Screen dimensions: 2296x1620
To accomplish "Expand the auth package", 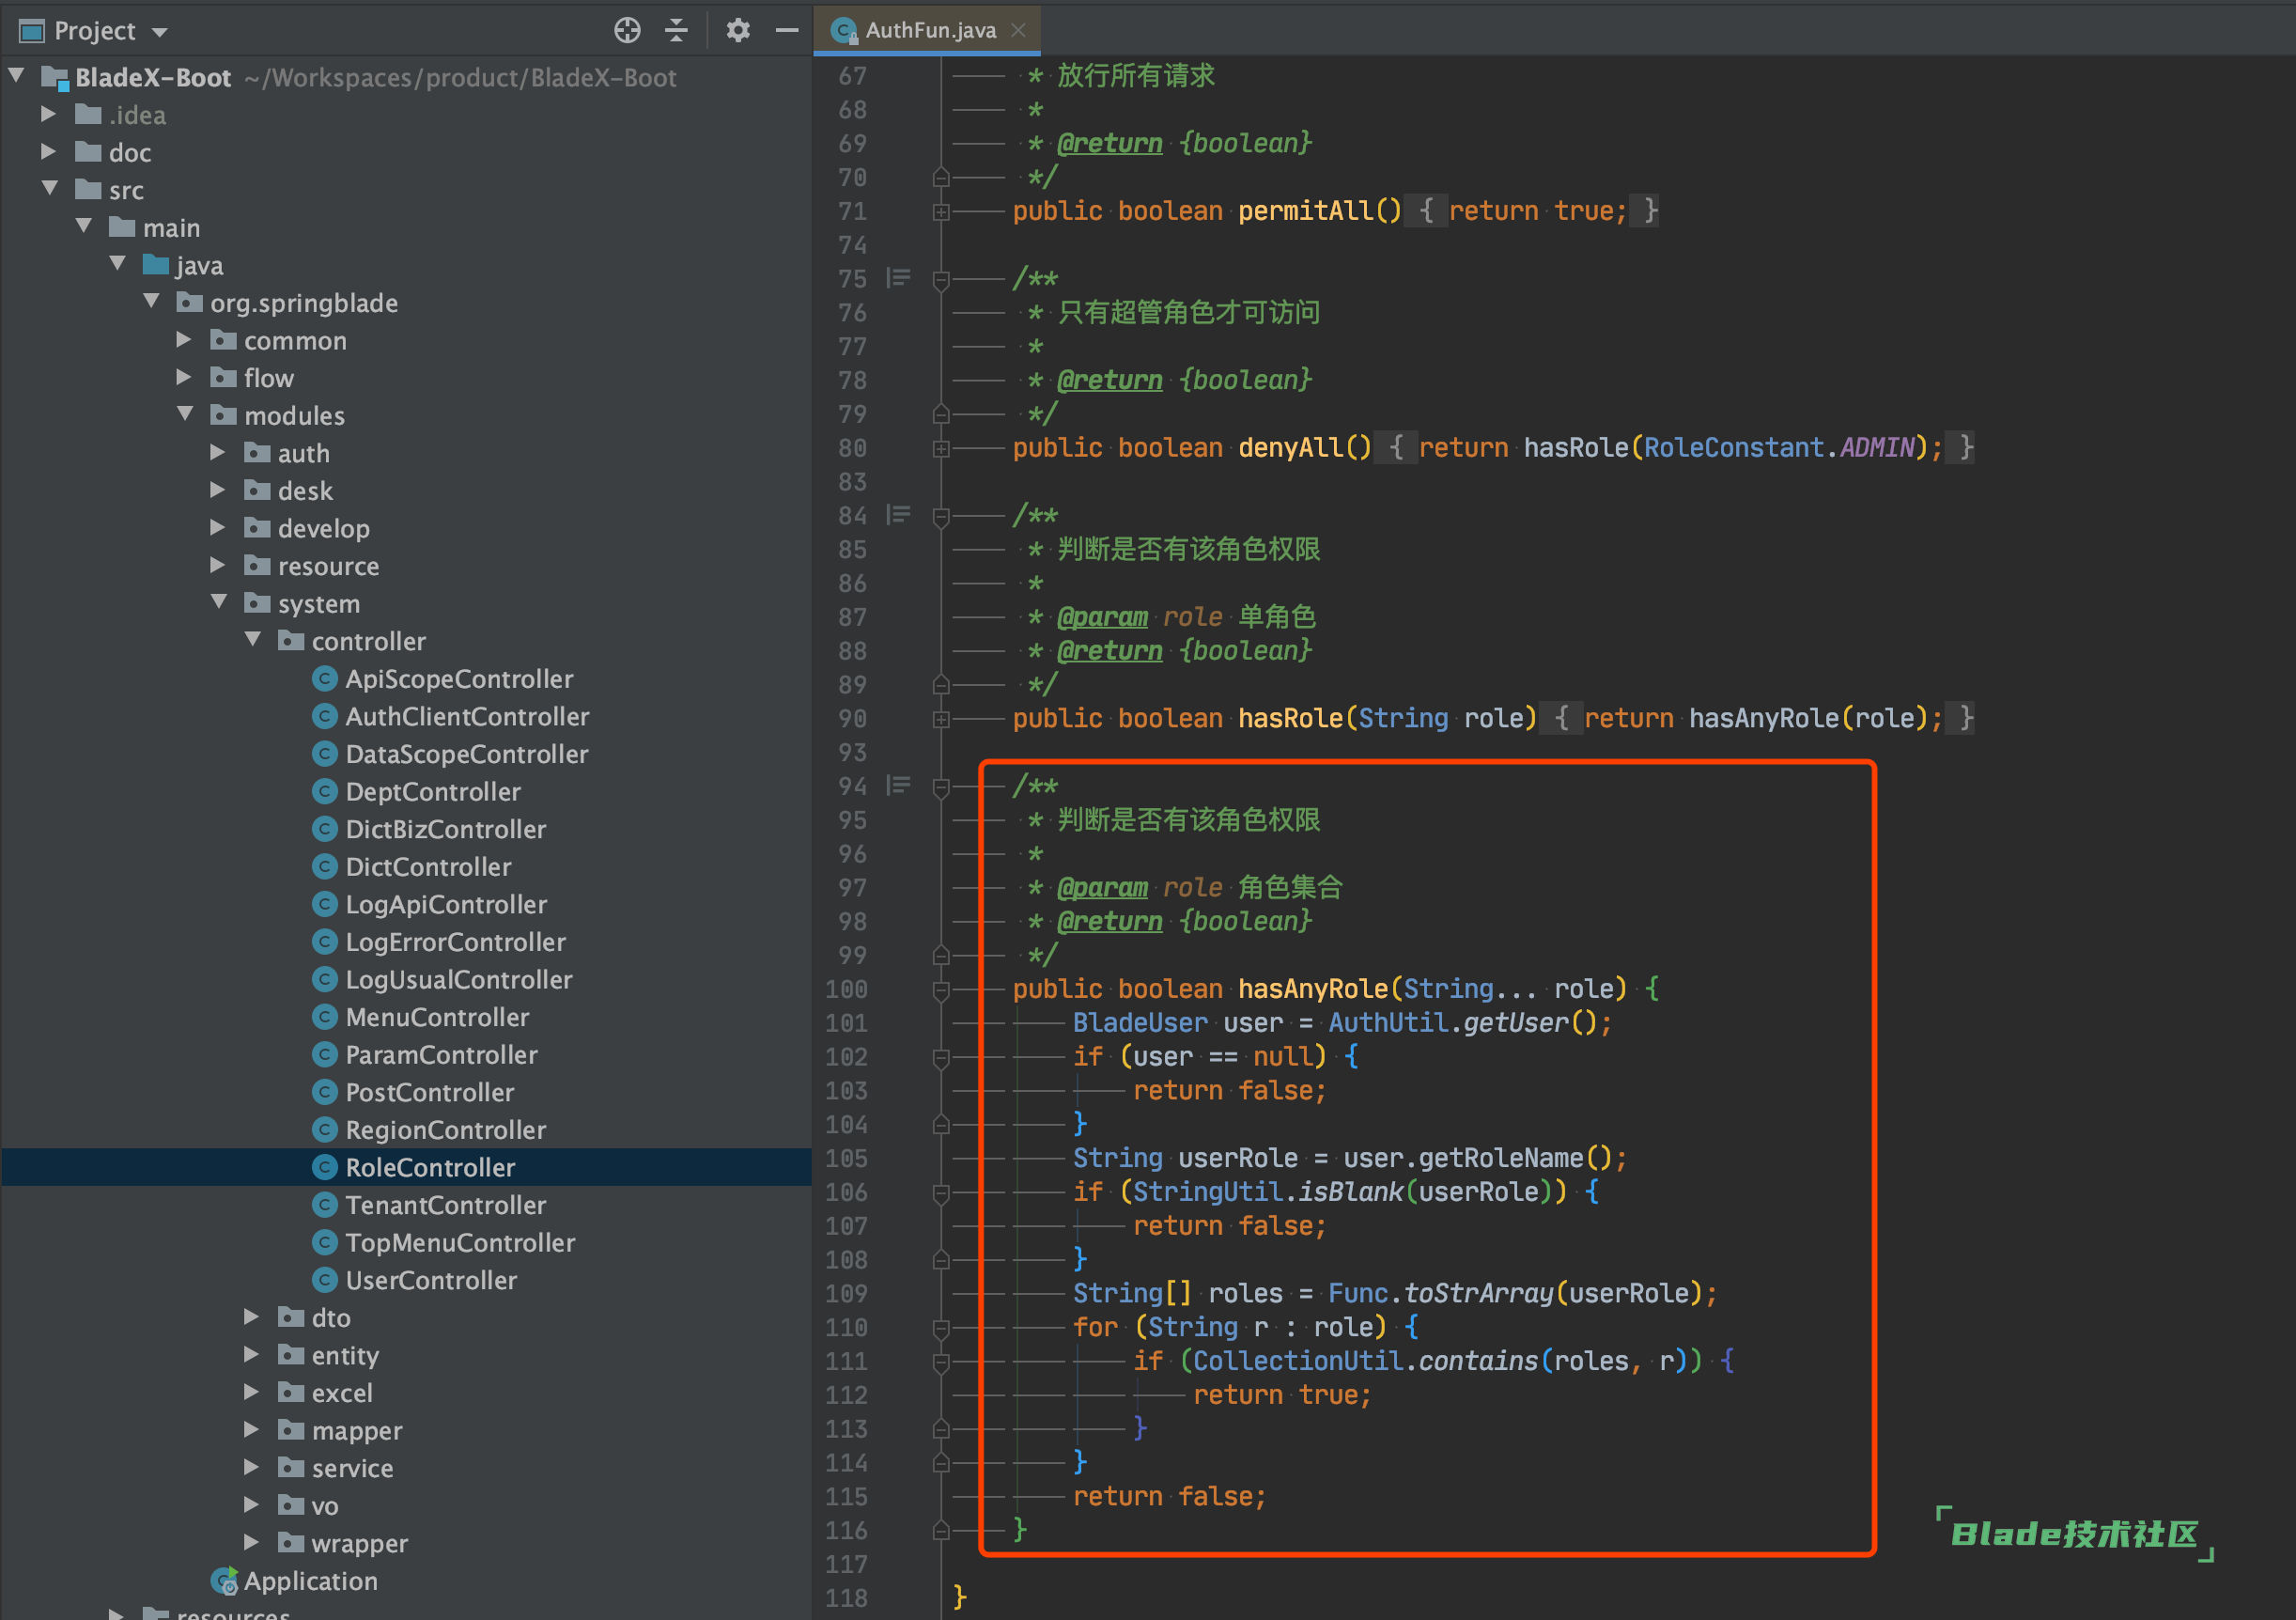I will [x=218, y=452].
